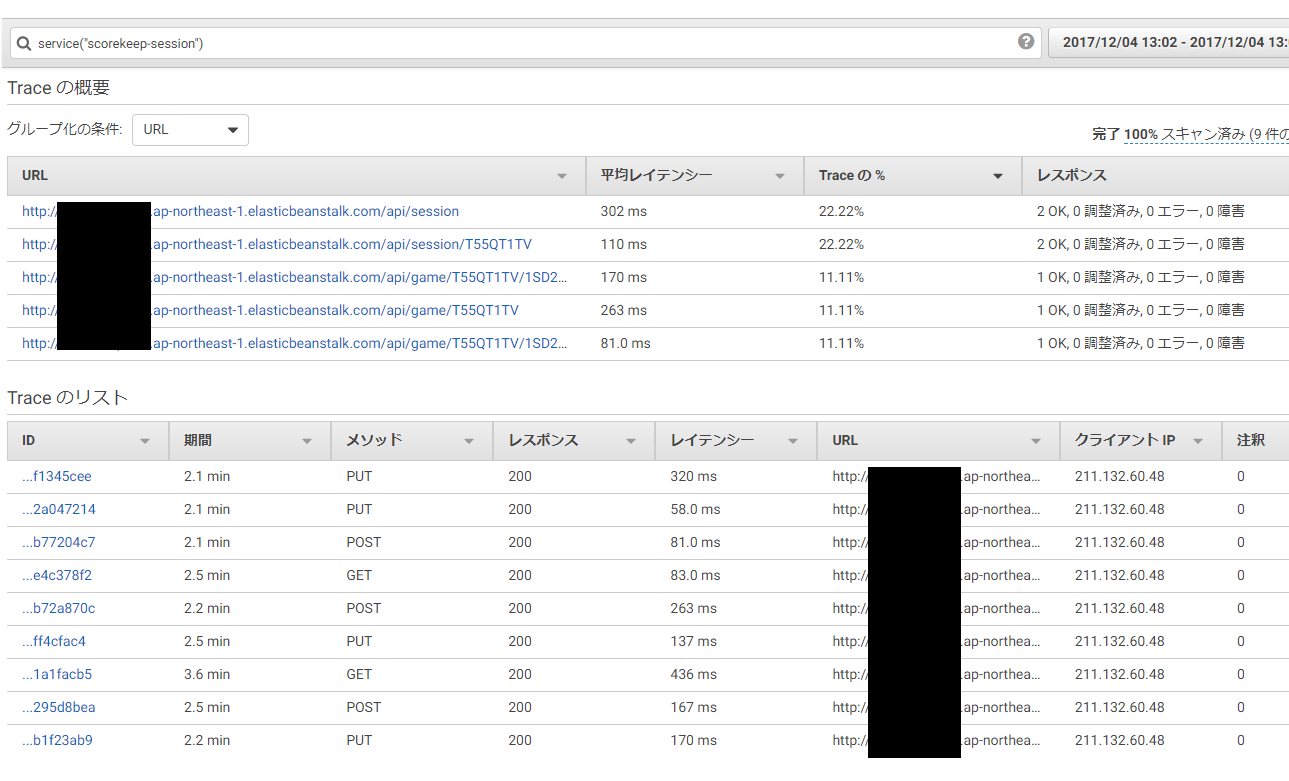This screenshot has width=1289, height=781.
Task: Select the POST method cell for ...b77204c7
Action: 364,542
